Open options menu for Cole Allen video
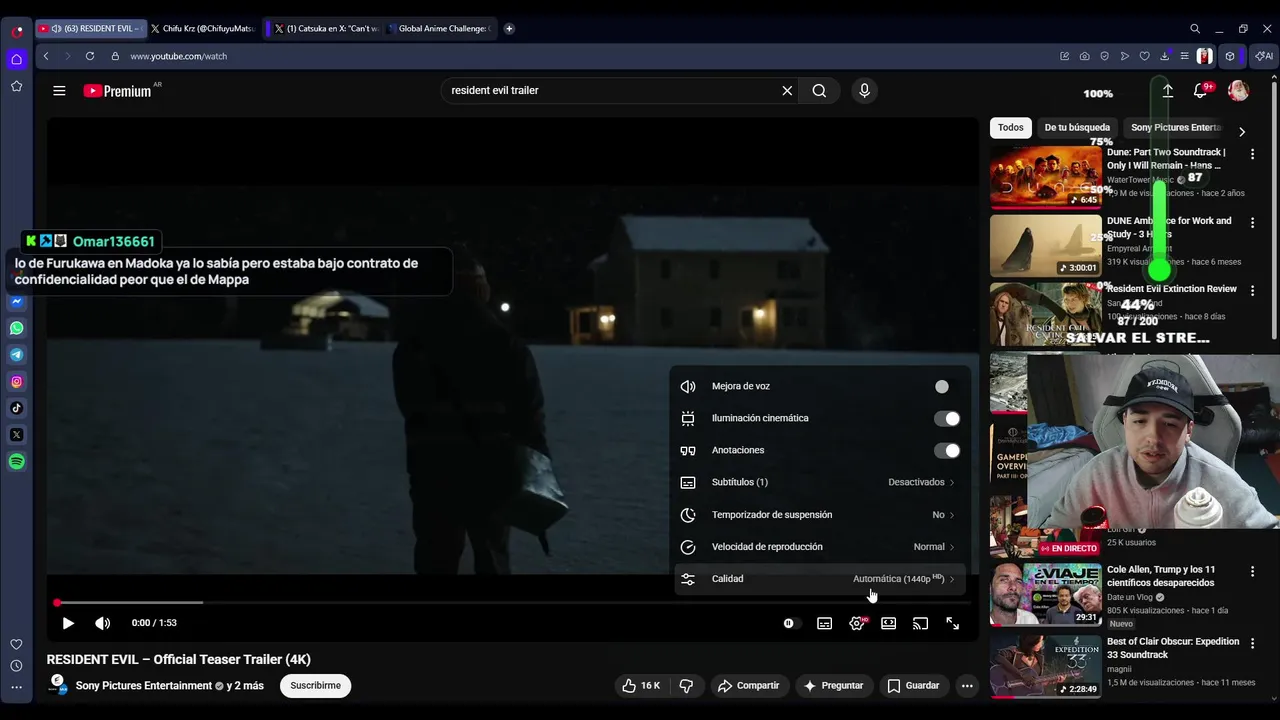This screenshot has width=1280, height=720. pos(1252,571)
